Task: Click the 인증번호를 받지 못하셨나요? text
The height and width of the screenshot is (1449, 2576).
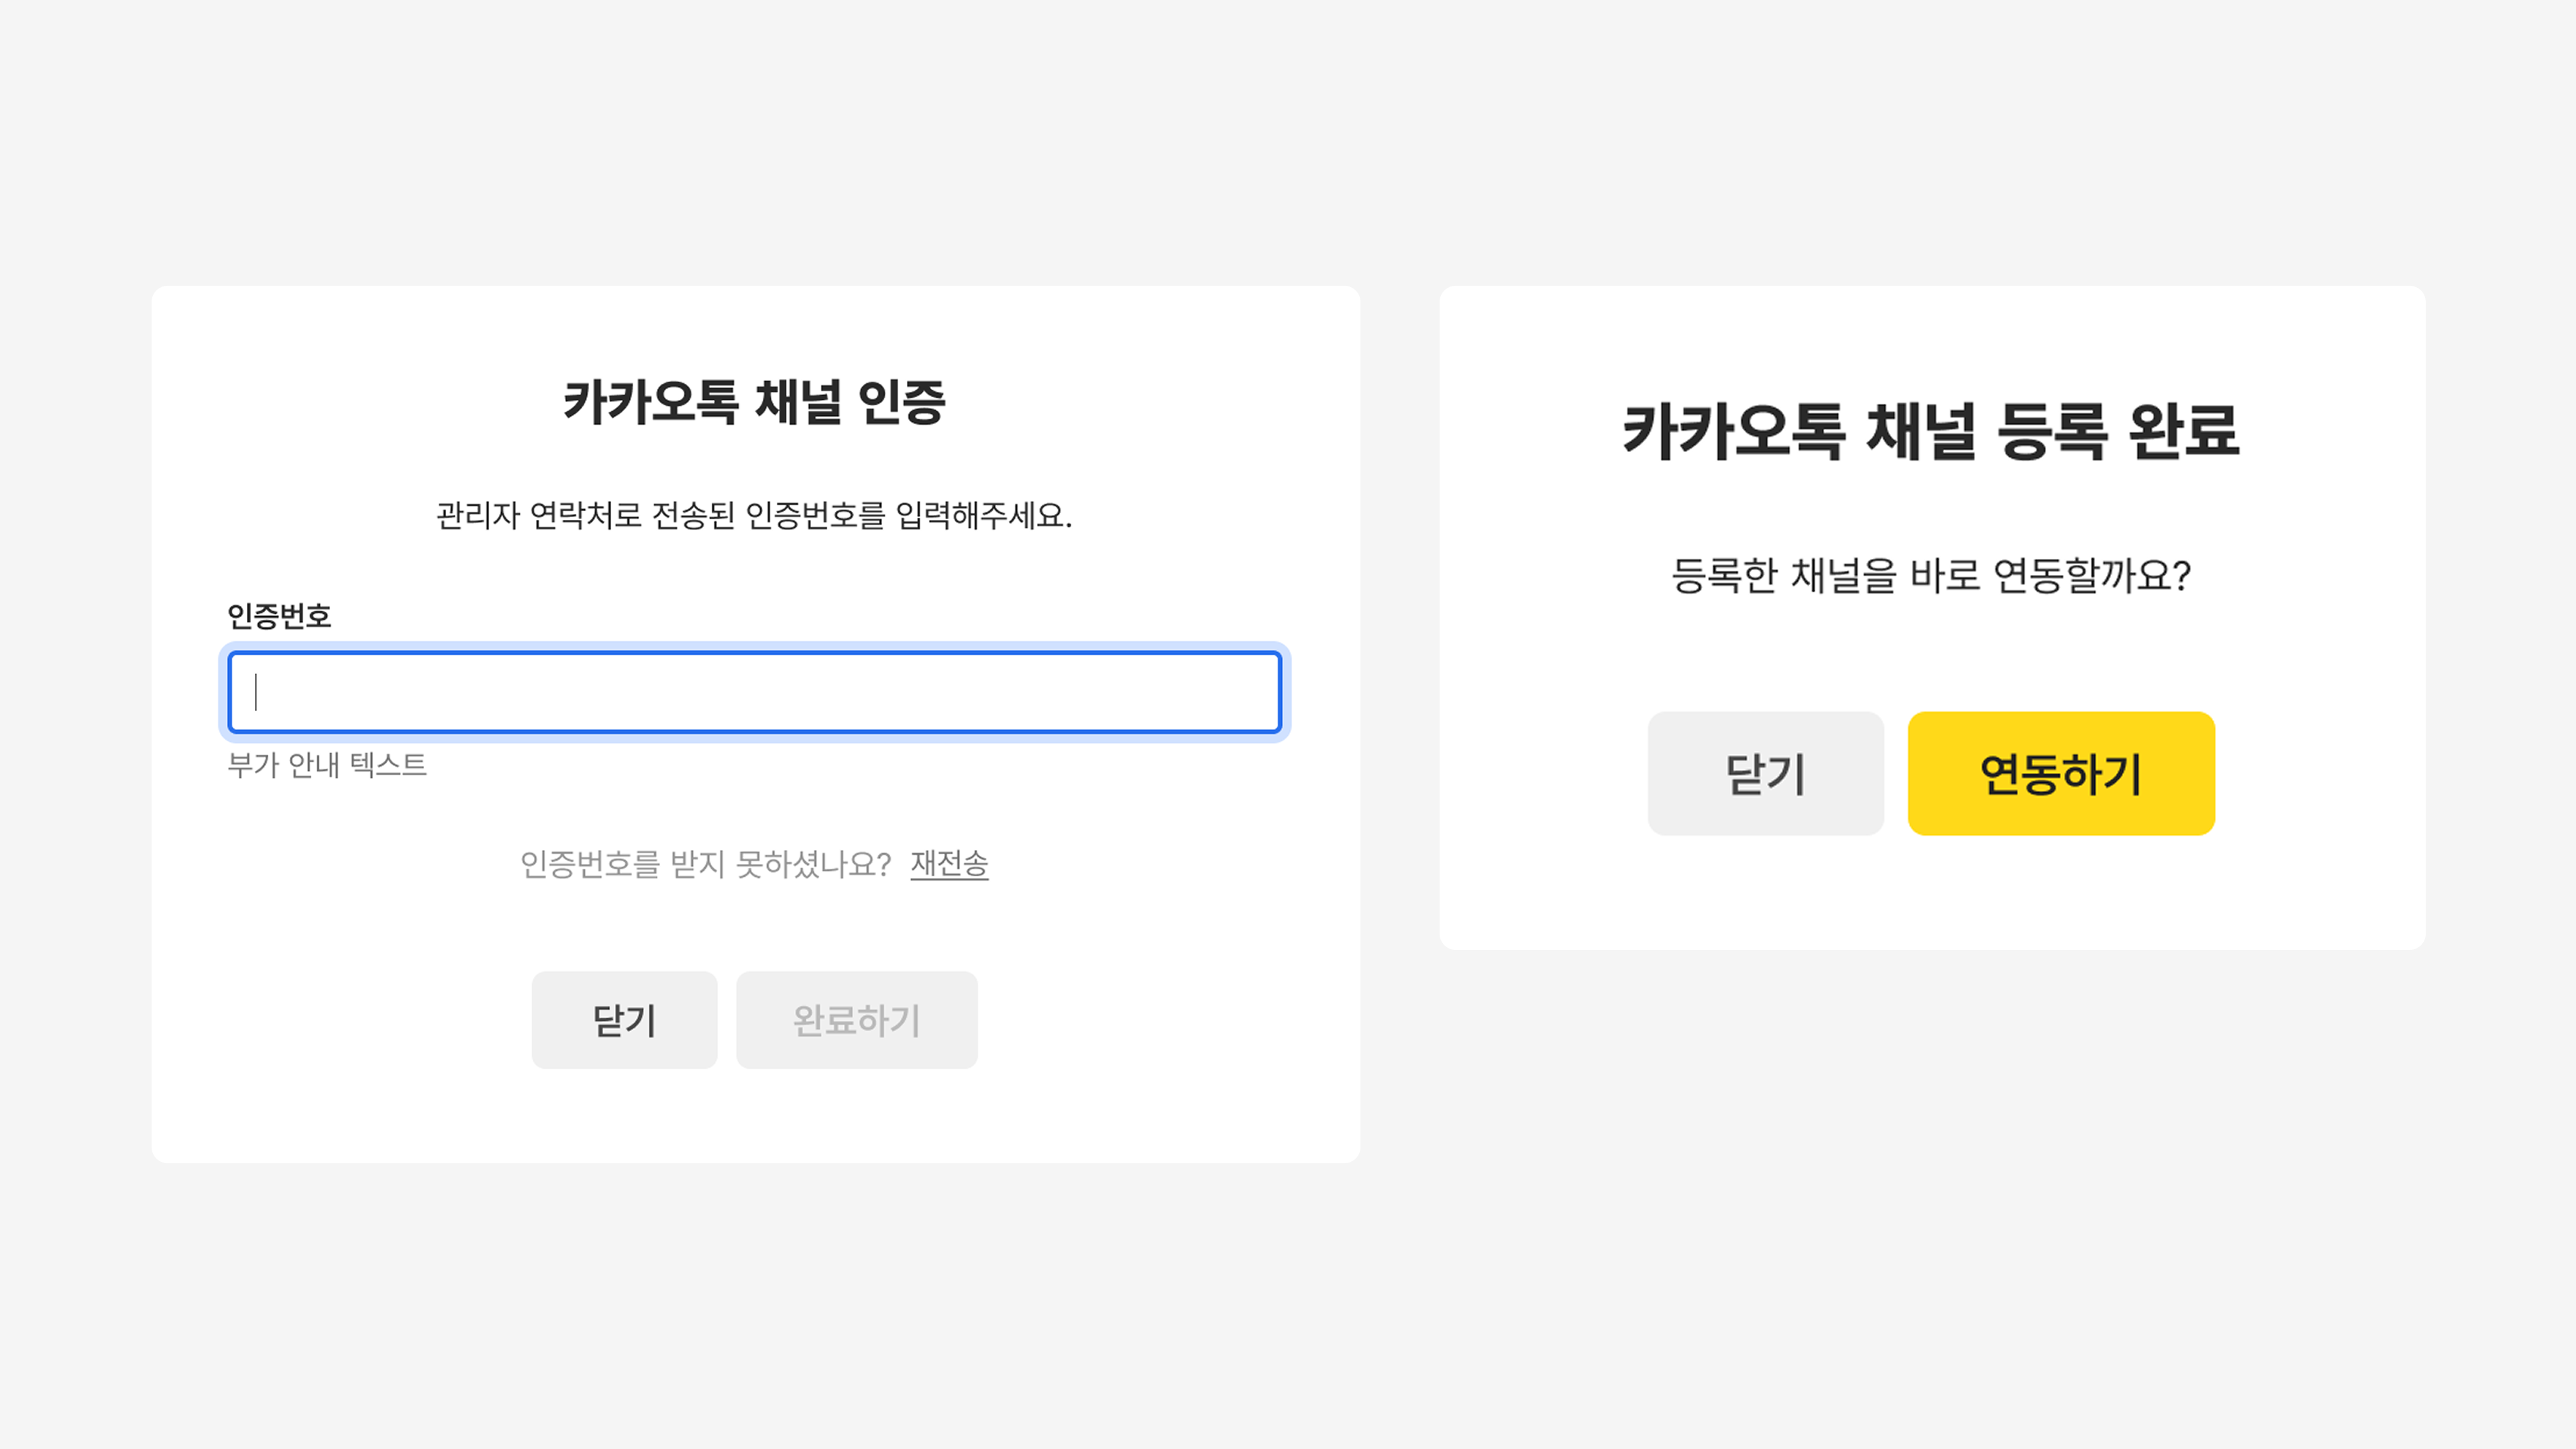Action: [705, 864]
